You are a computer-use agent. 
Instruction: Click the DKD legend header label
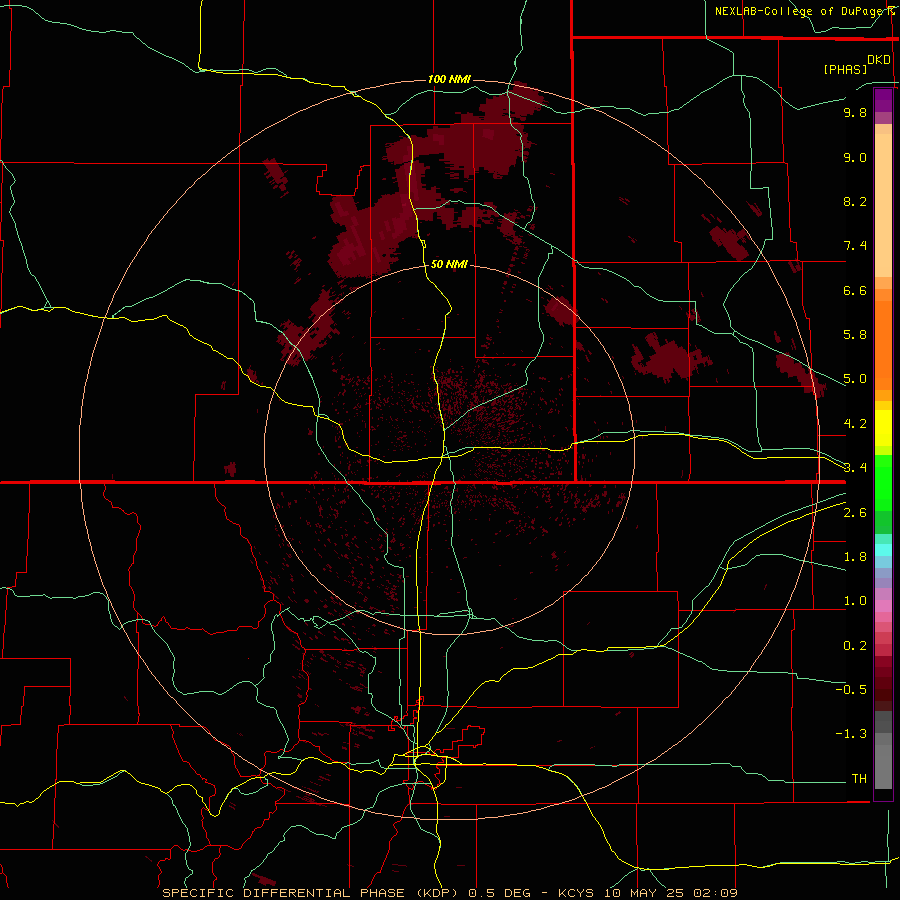point(879,60)
